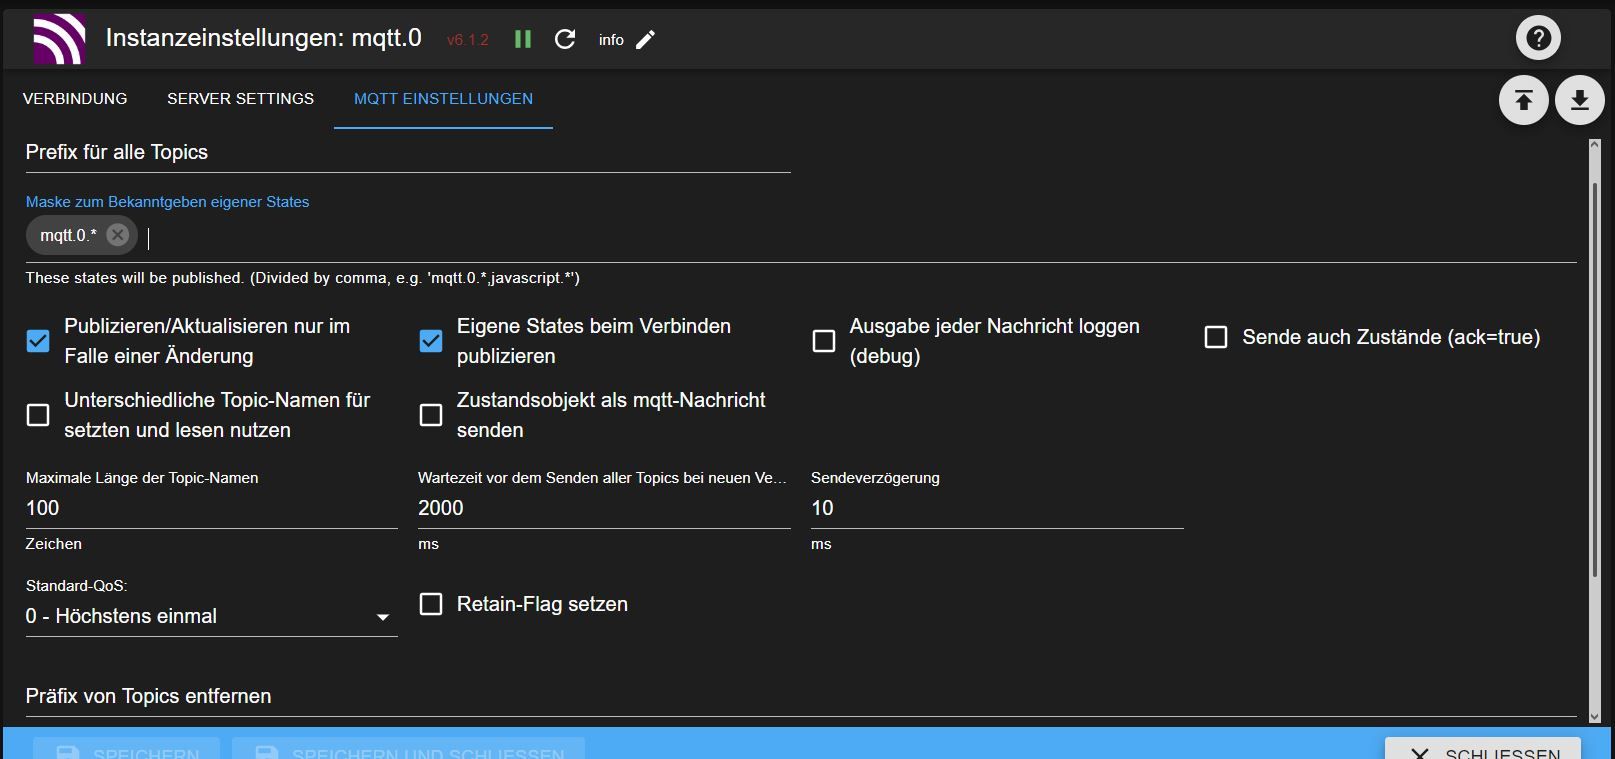Click the scrollbar down arrow

click(x=1594, y=716)
